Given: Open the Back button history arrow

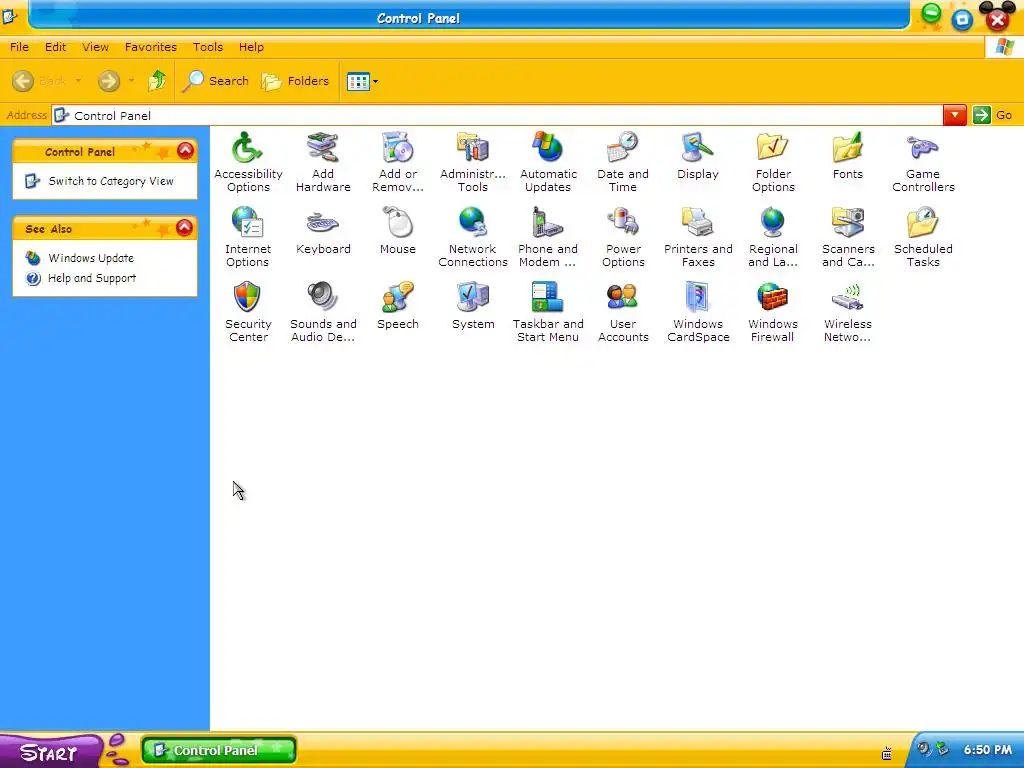Looking at the screenshot, I should pyautogui.click(x=78, y=81).
